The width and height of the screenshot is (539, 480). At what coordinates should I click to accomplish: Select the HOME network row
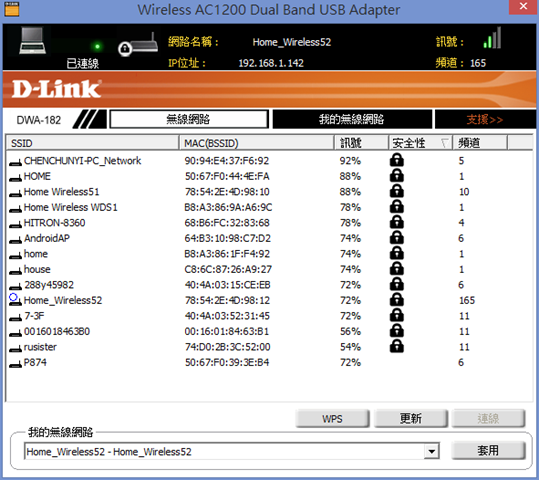click(x=269, y=176)
